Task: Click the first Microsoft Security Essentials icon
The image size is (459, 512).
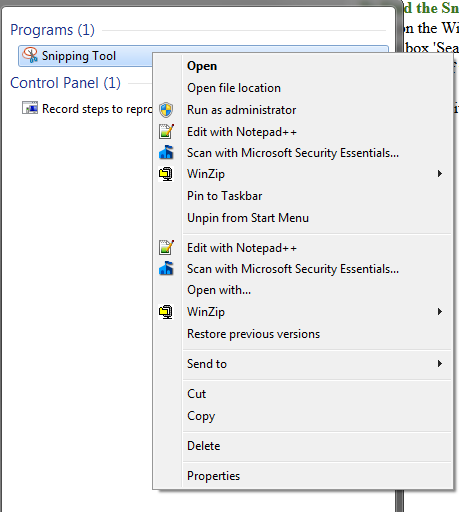Action: coord(166,152)
